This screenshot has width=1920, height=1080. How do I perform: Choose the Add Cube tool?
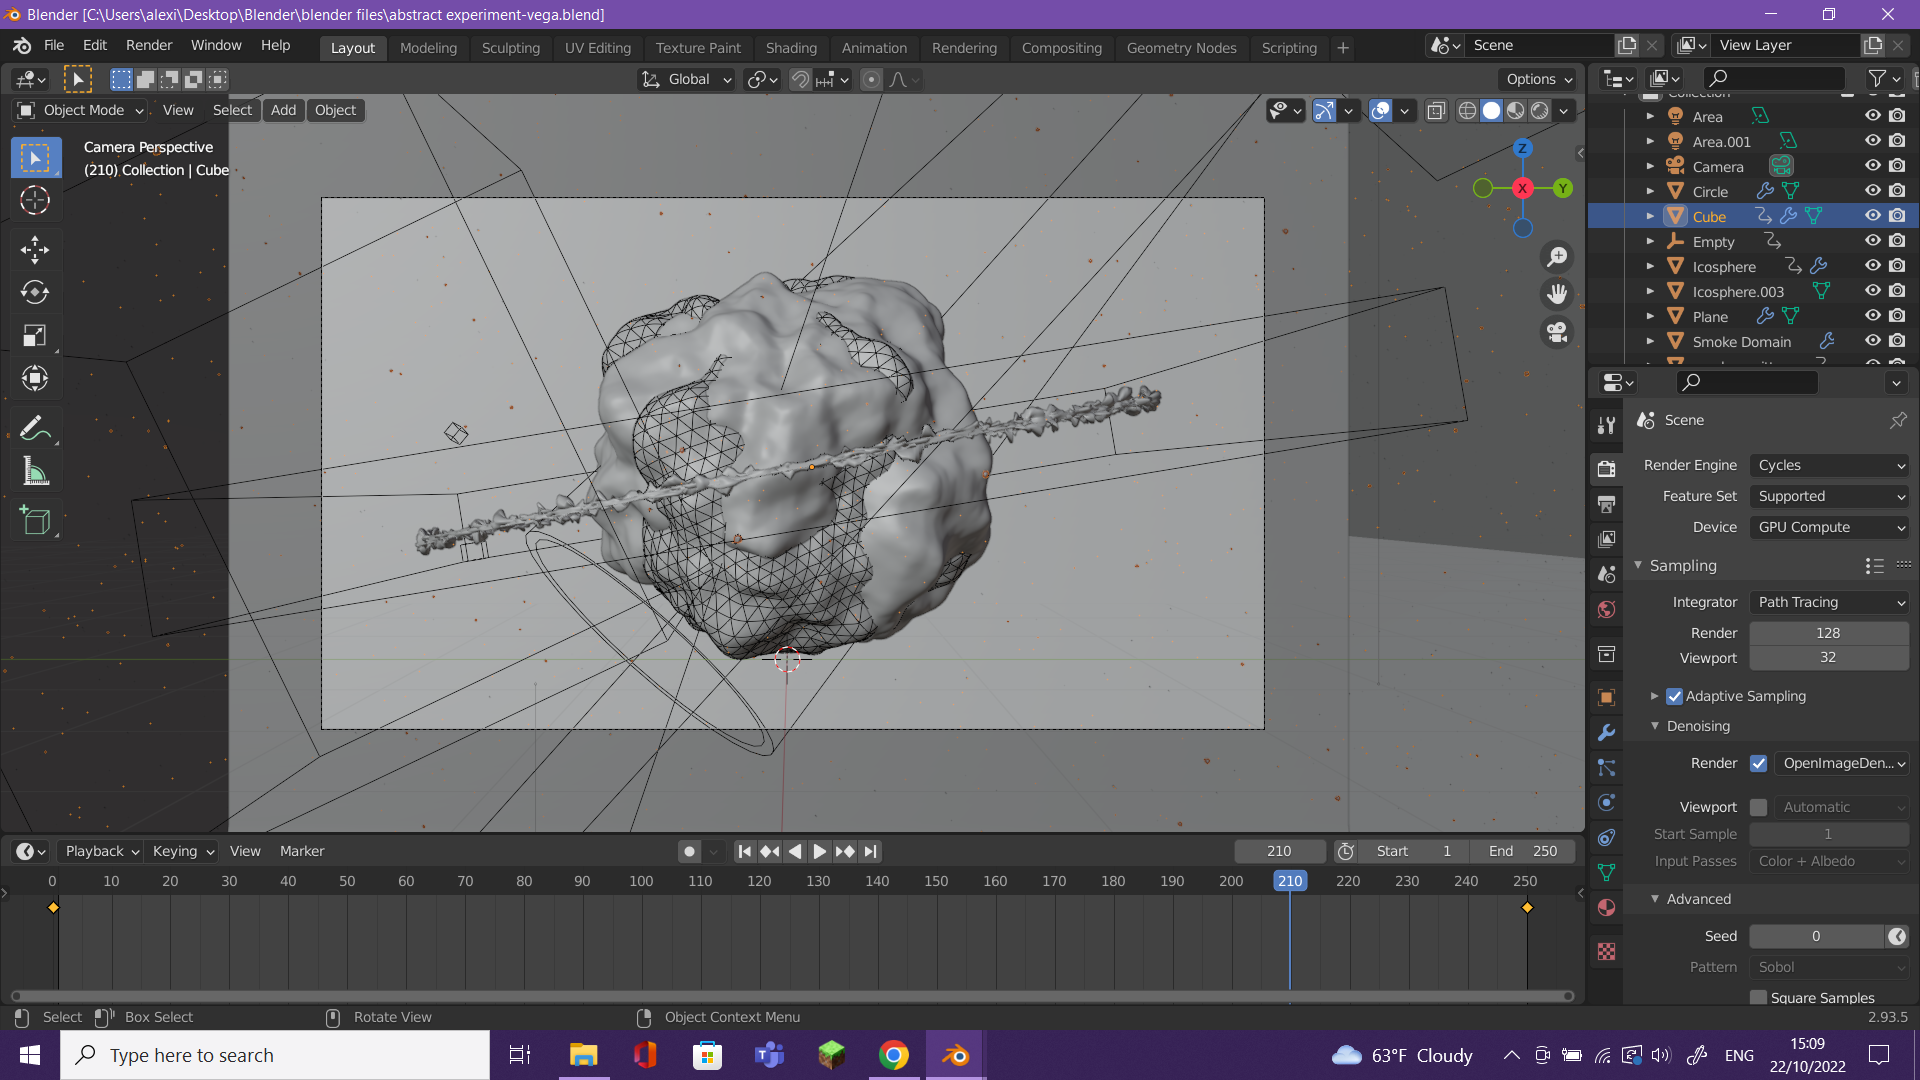click(35, 520)
